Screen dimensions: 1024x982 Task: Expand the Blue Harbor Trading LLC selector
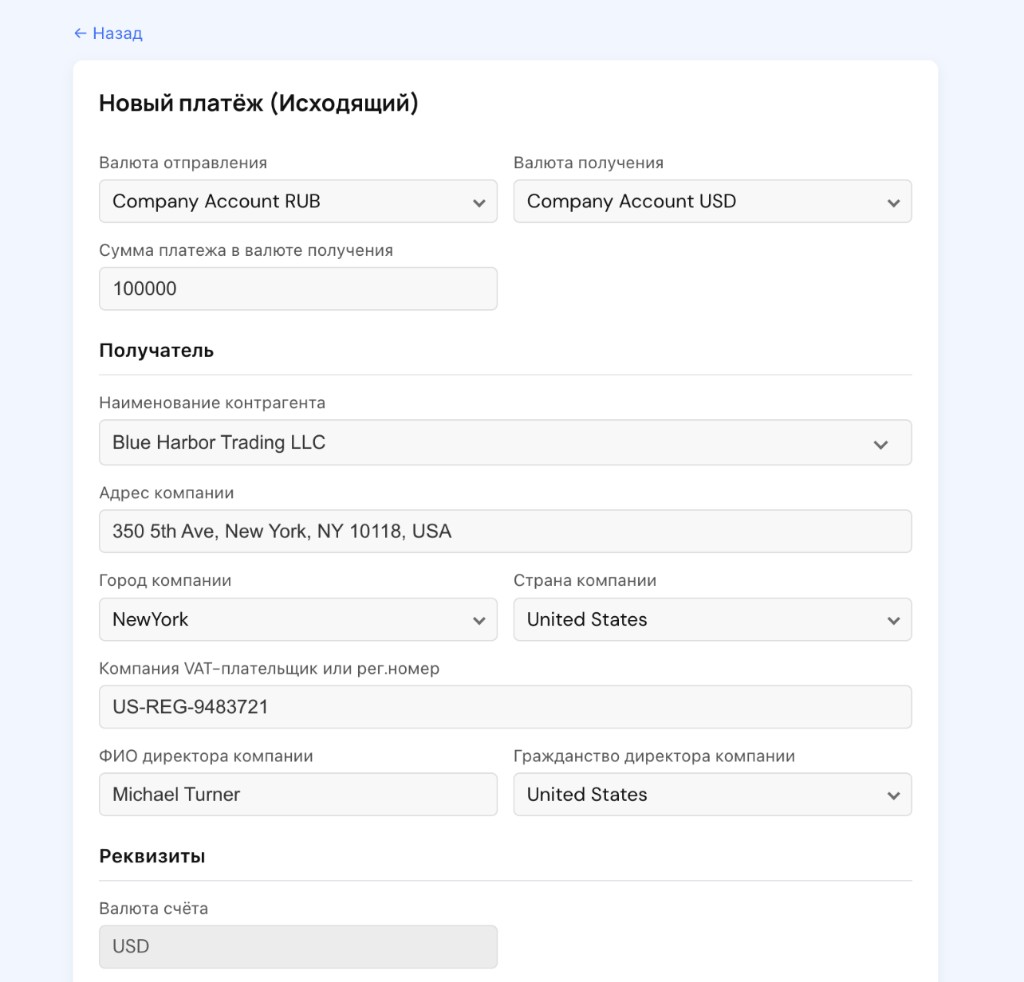tap(480, 442)
